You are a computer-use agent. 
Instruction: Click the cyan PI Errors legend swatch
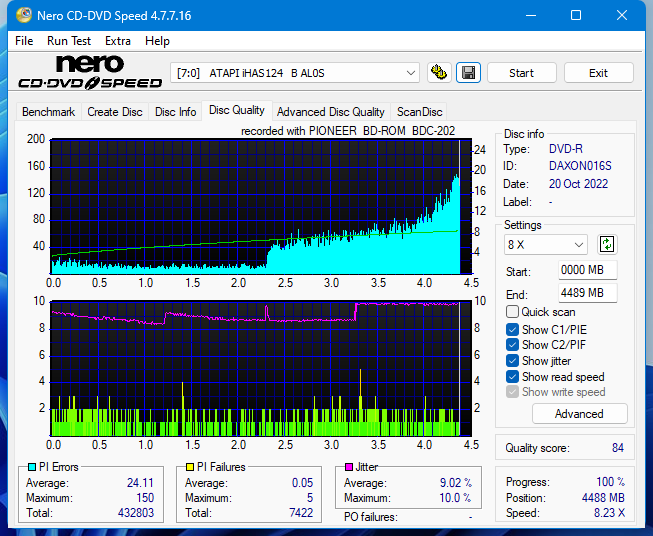tap(31, 467)
